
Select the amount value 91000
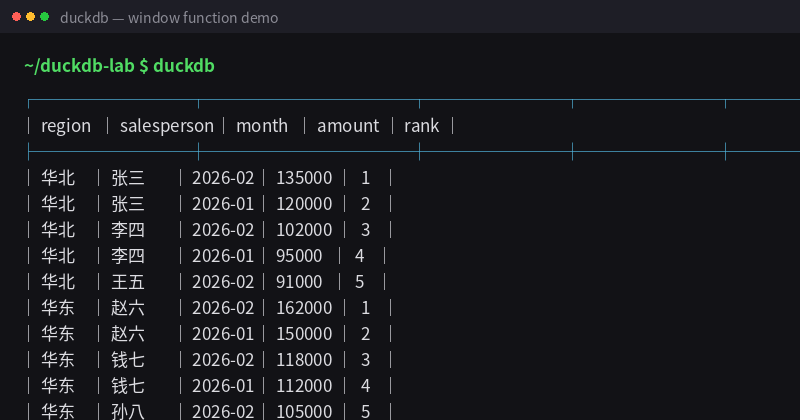299,282
